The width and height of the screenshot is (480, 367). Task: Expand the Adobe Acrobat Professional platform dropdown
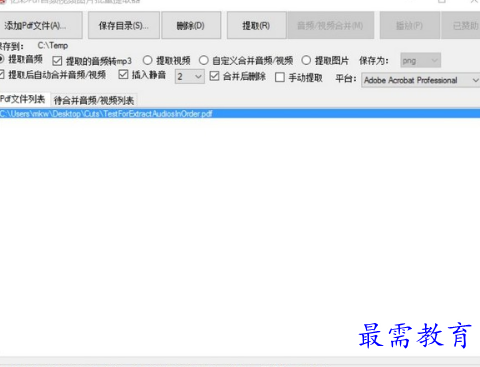[421, 80]
